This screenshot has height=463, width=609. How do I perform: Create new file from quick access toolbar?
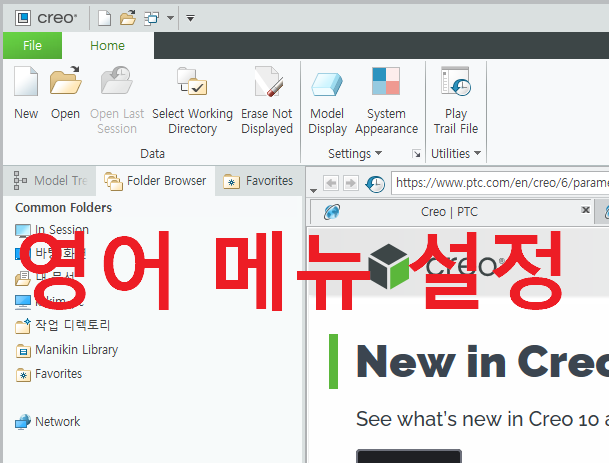click(104, 18)
